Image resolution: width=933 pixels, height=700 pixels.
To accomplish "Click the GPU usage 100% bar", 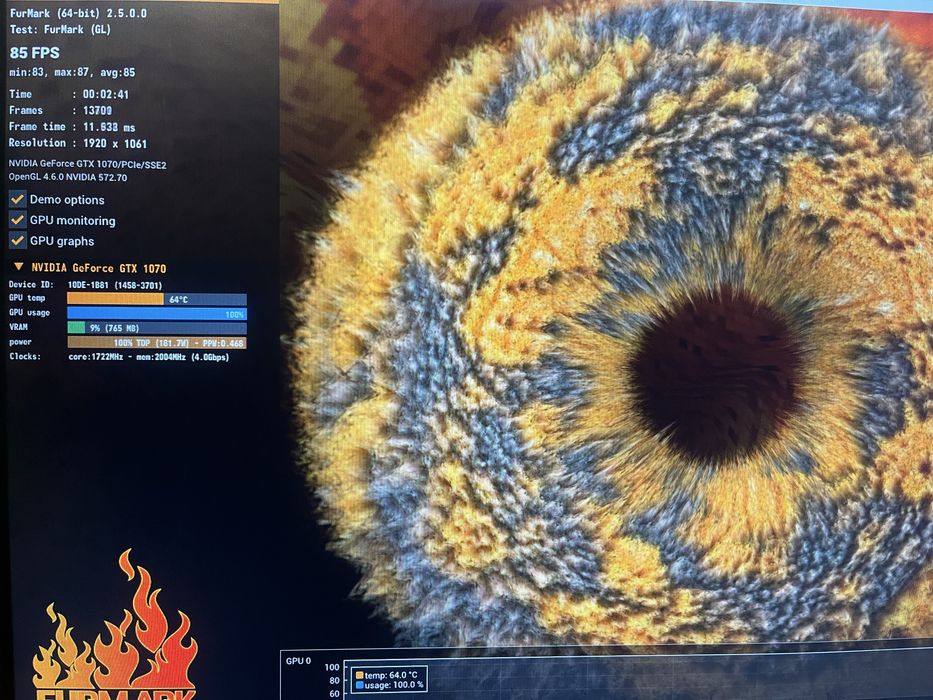I will tap(156, 314).
